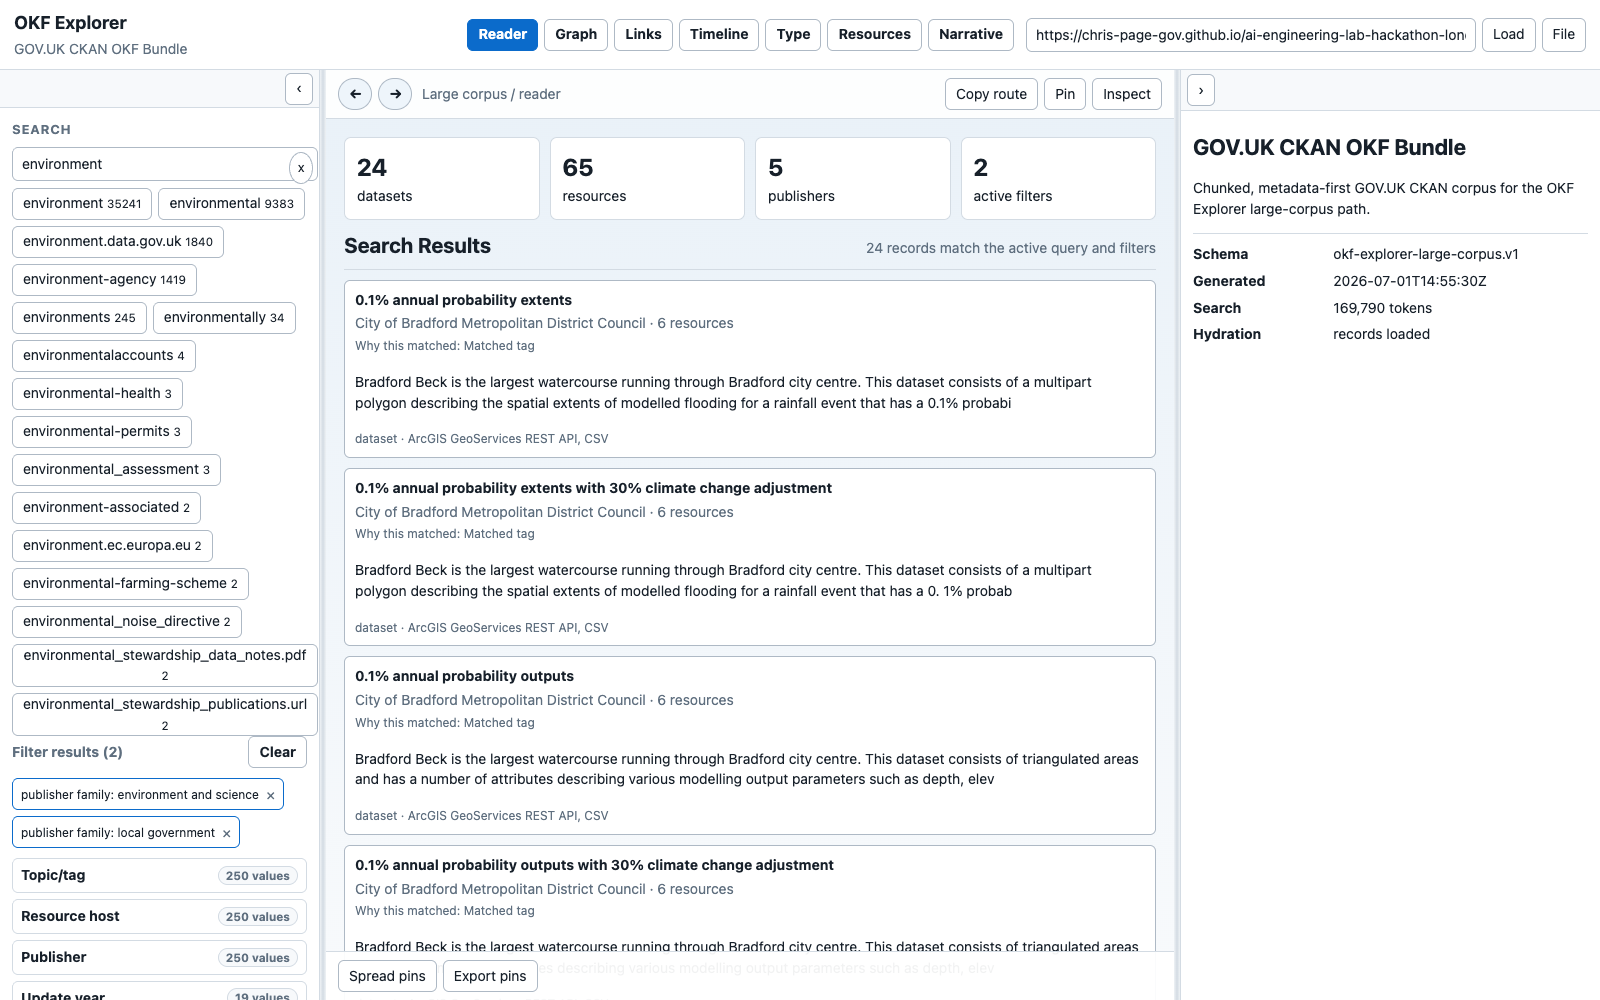Click the 65 resources stat card
The height and width of the screenshot is (1000, 1600).
647,179
